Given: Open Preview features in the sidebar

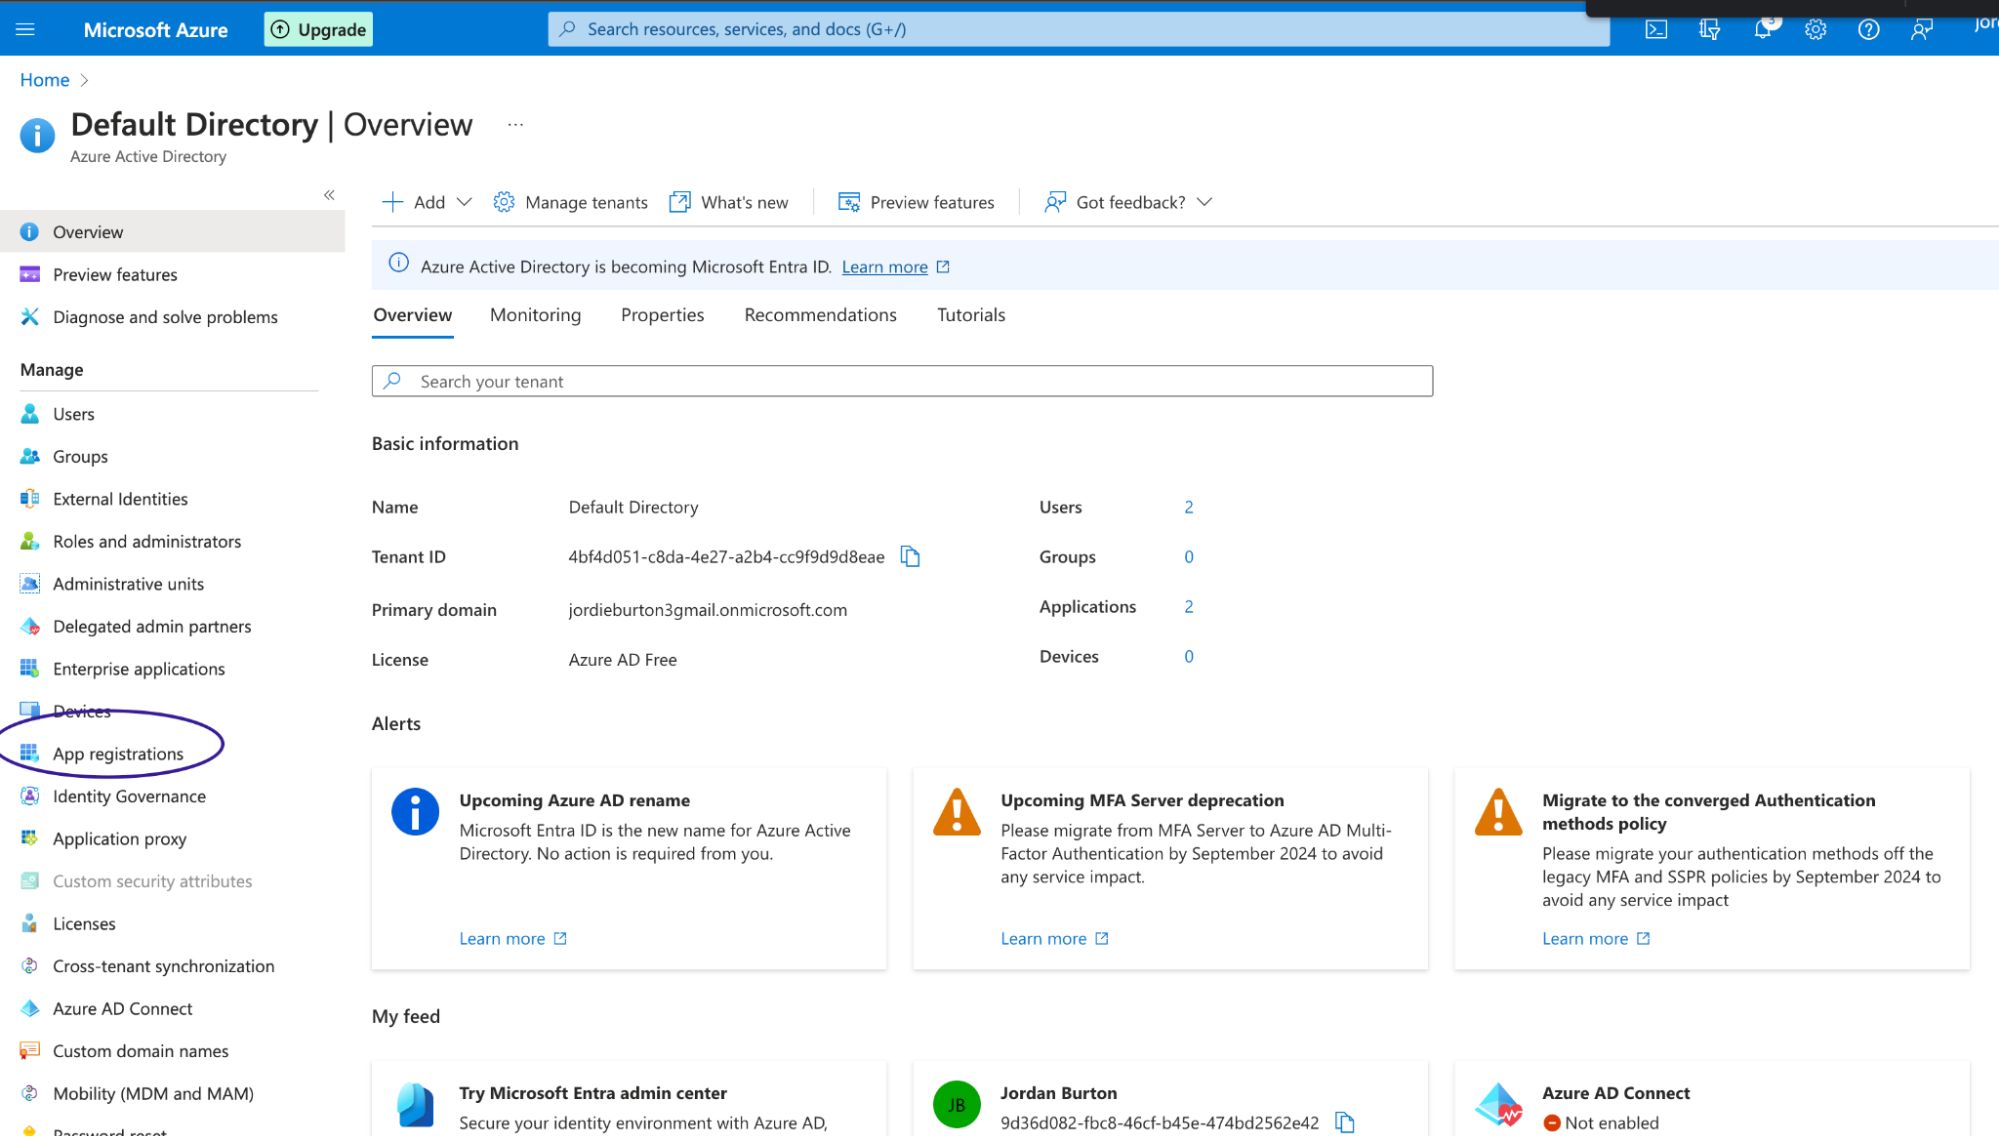Looking at the screenshot, I should pos(115,275).
